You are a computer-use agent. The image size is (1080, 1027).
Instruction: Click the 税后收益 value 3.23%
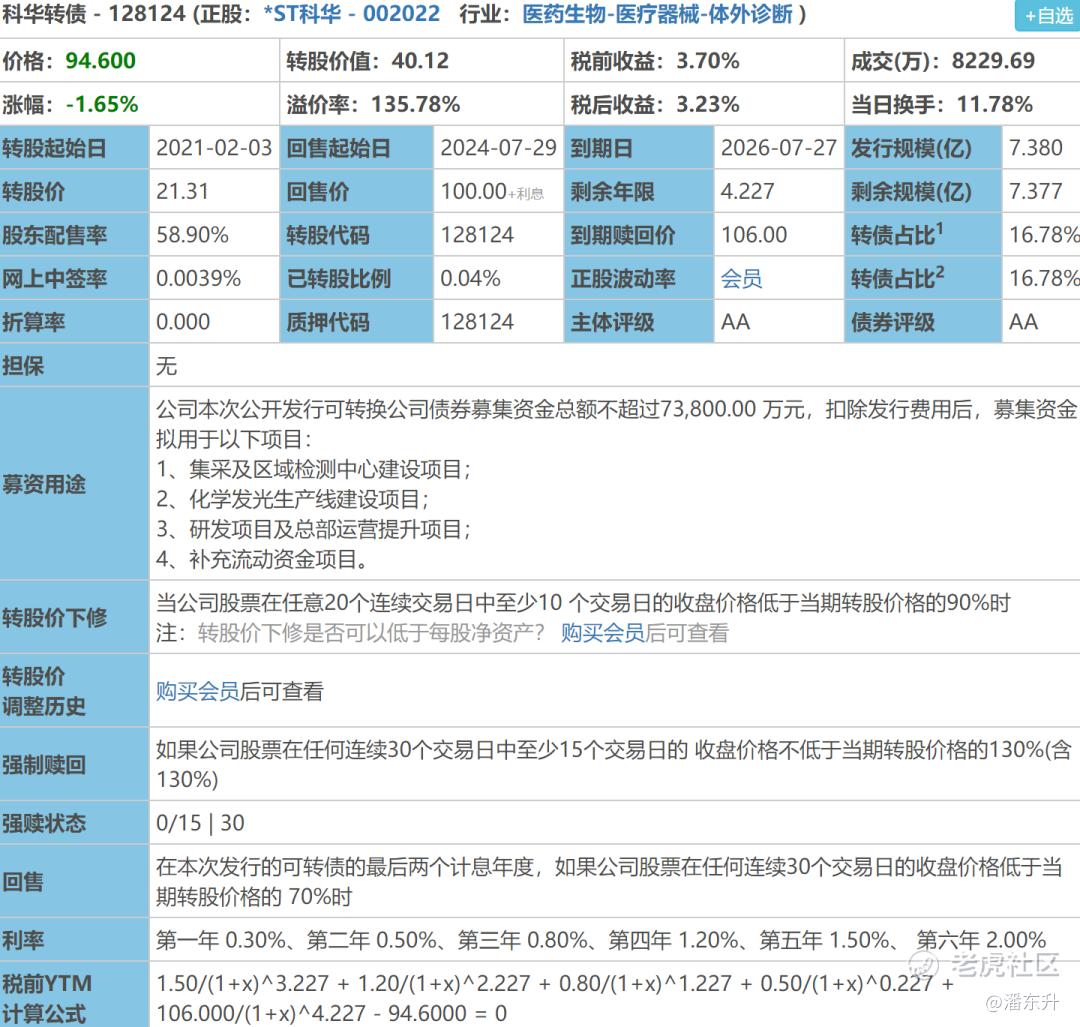click(x=707, y=104)
